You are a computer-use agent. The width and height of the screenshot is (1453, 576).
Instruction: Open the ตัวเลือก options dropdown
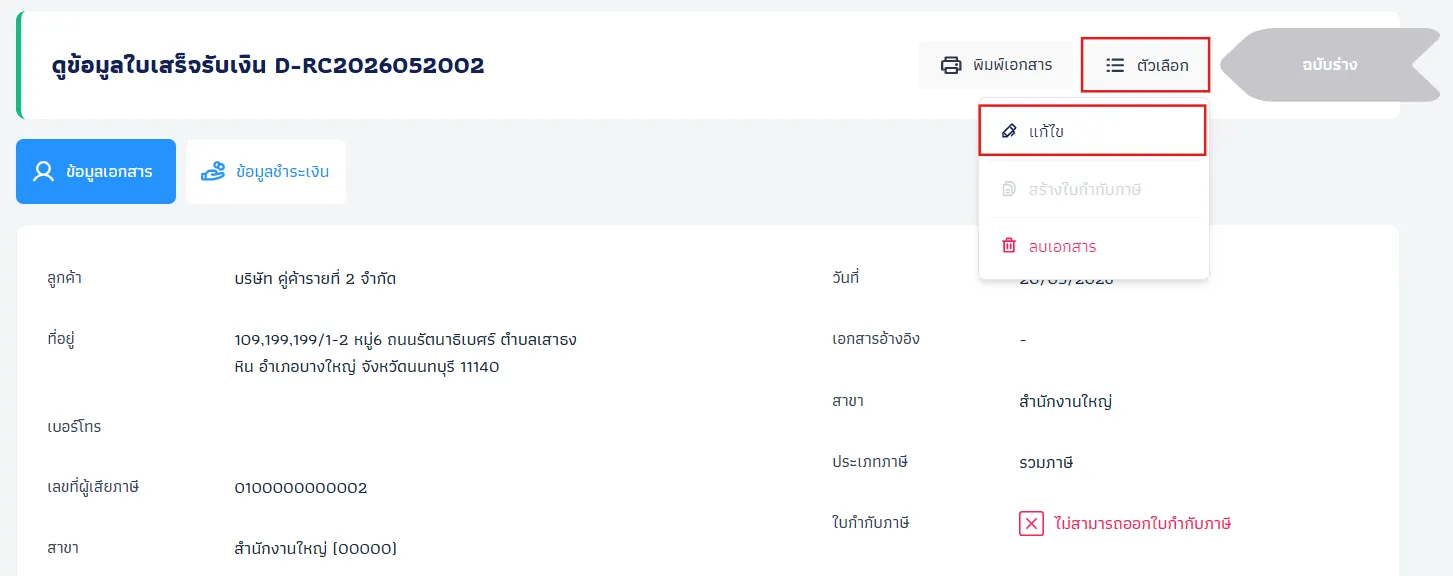tap(1146, 65)
